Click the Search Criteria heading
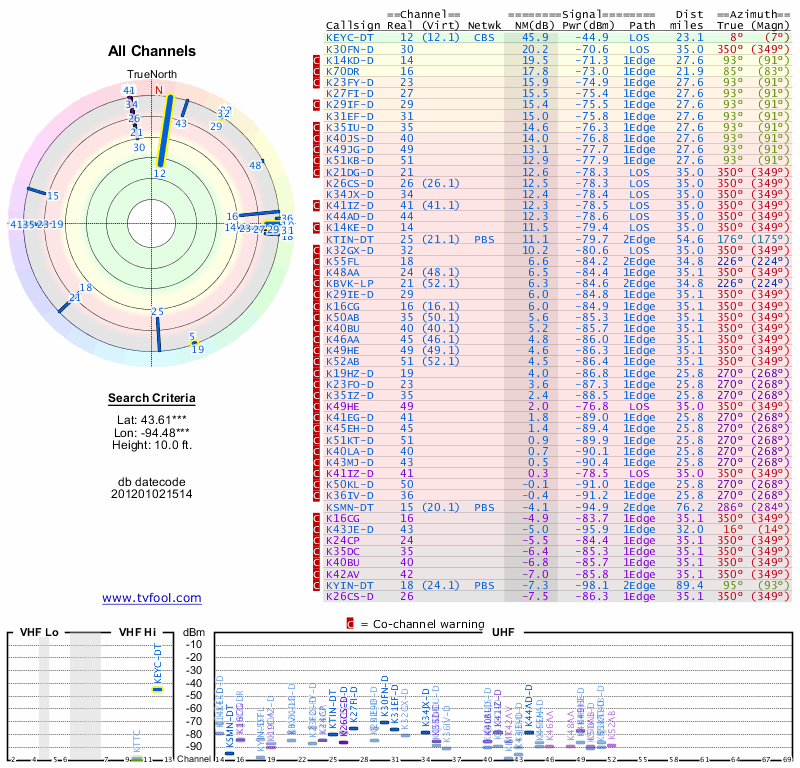The width and height of the screenshot is (800, 768). (x=152, y=399)
